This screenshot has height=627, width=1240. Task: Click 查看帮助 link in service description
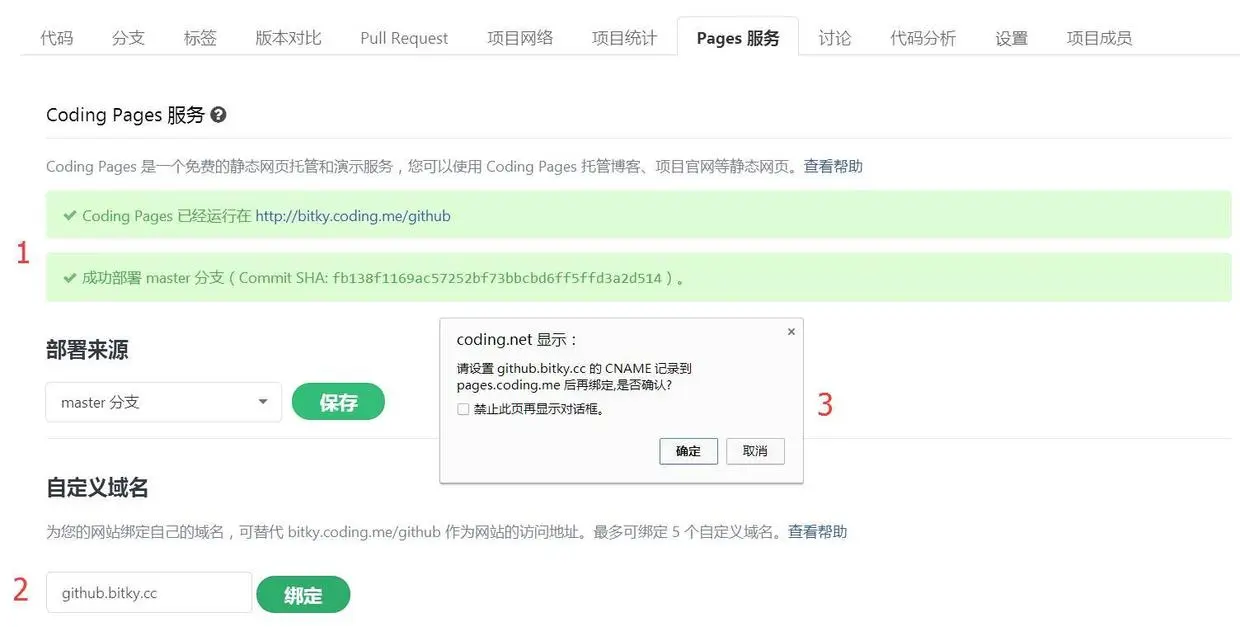click(x=833, y=166)
